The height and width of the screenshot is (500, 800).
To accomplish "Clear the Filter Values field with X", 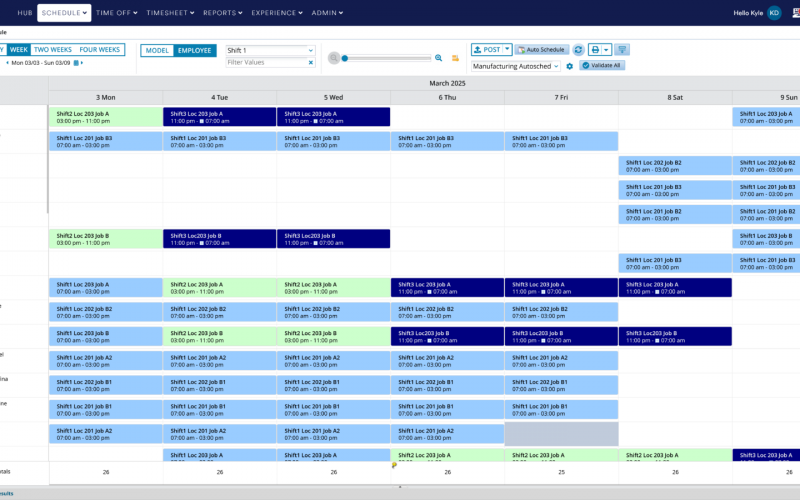I will [x=311, y=62].
